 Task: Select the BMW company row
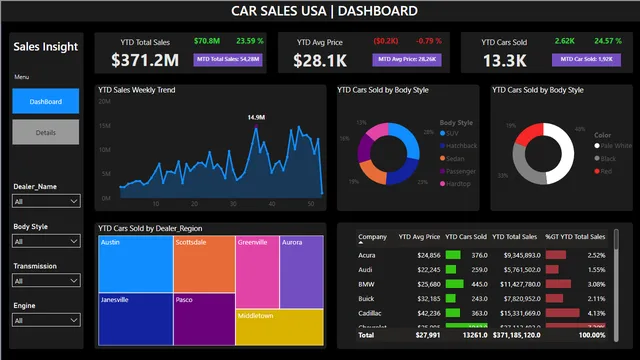(x=482, y=284)
